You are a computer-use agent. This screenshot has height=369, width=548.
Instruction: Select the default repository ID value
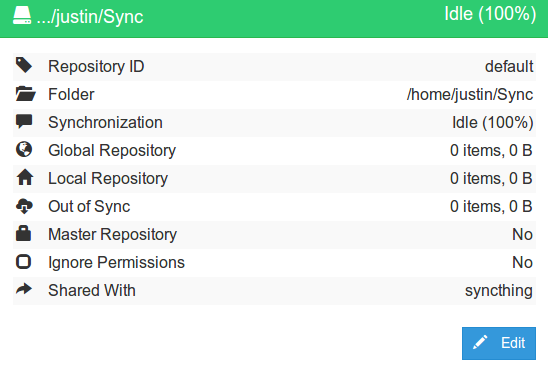click(x=509, y=66)
